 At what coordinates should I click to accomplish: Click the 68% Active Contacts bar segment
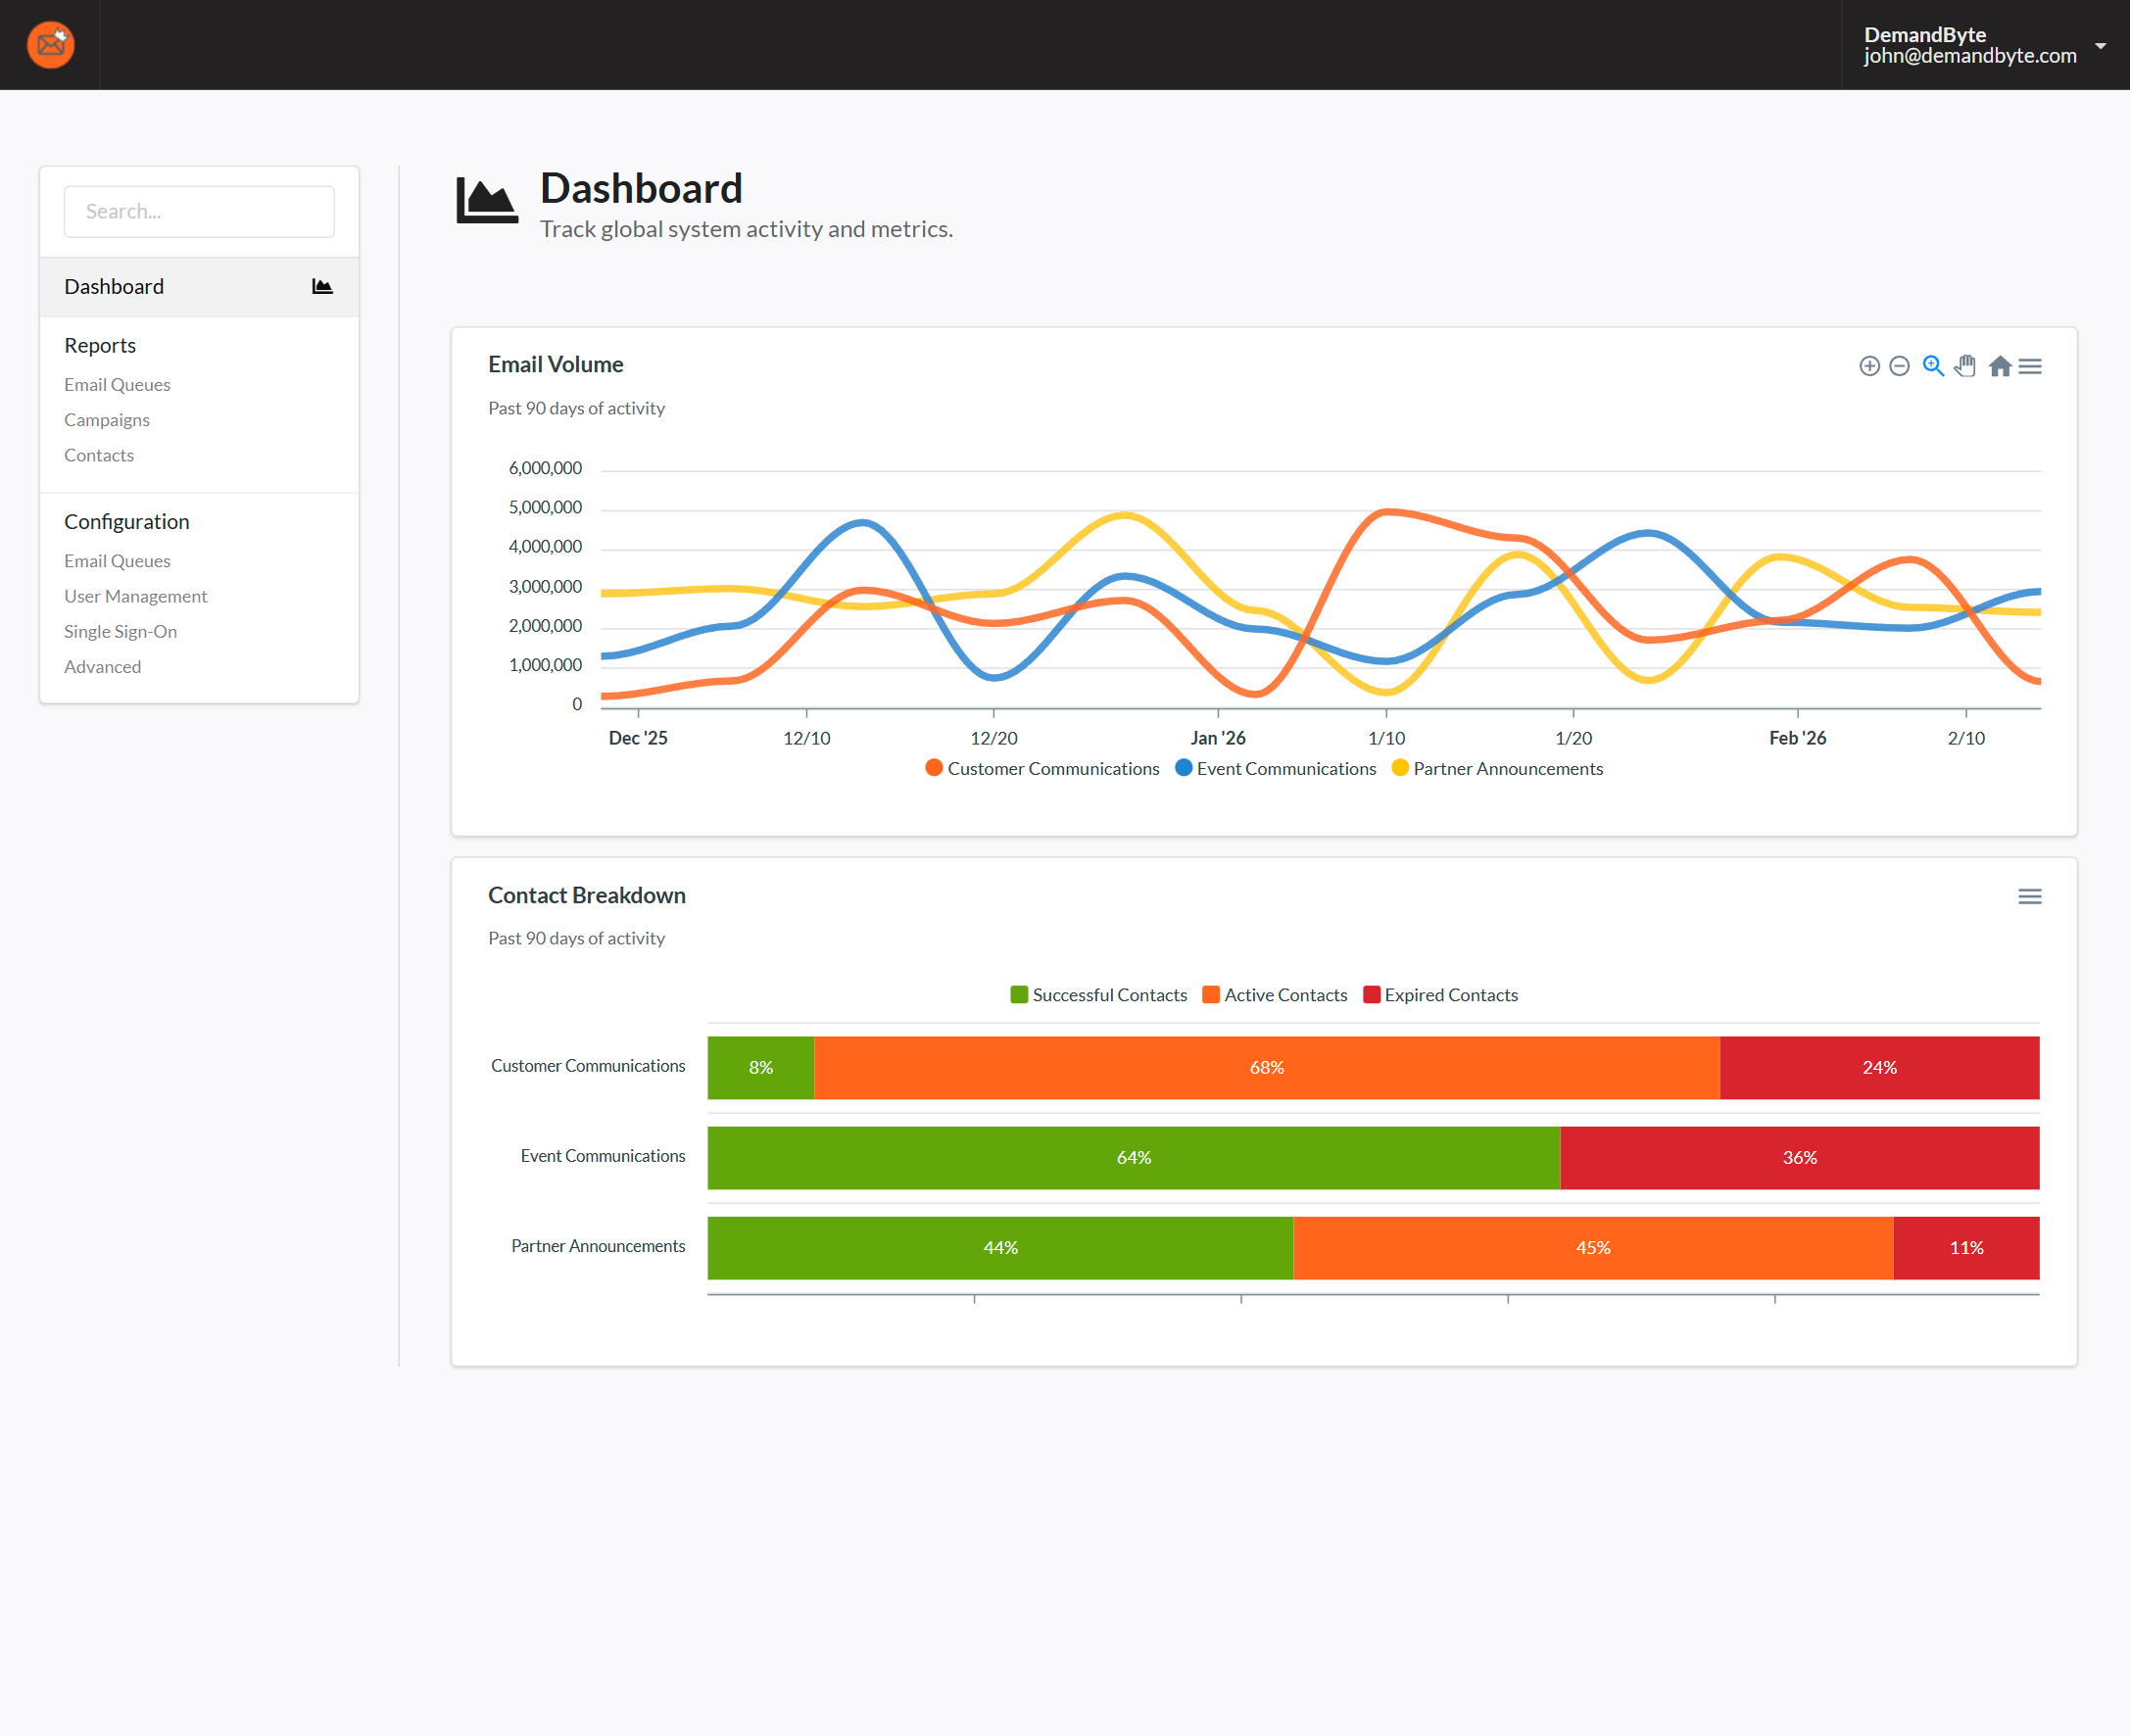[x=1266, y=1067]
